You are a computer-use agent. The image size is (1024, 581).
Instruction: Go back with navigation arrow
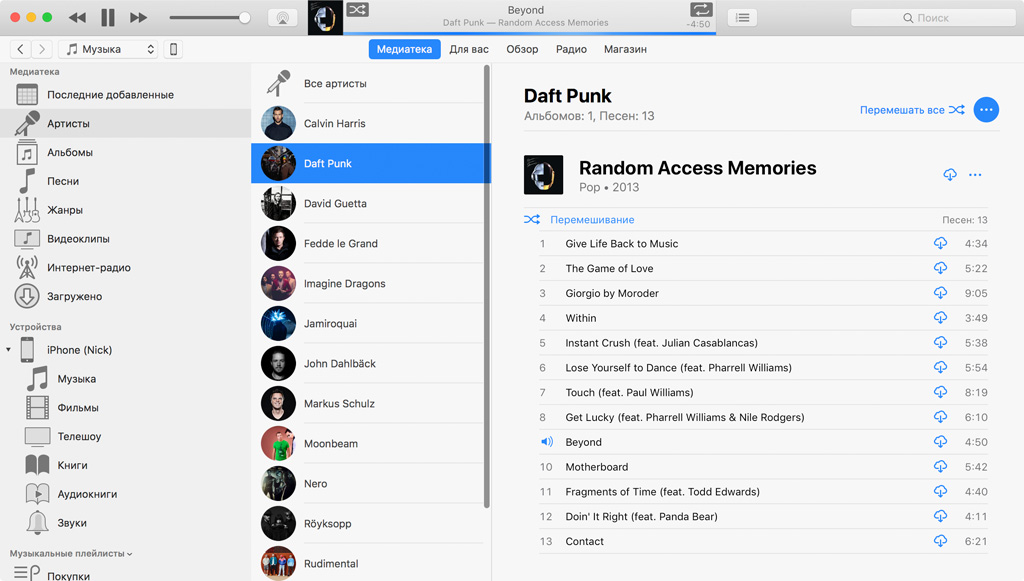pos(20,49)
